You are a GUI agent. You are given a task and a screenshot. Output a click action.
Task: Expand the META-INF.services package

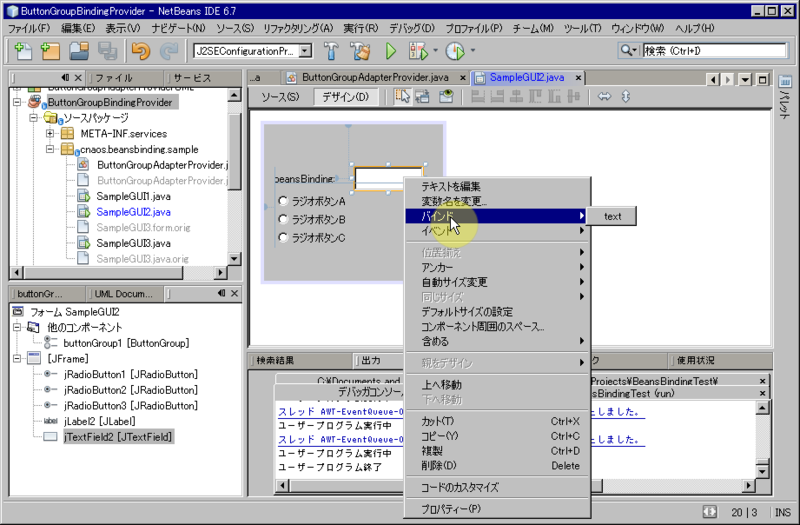point(50,134)
